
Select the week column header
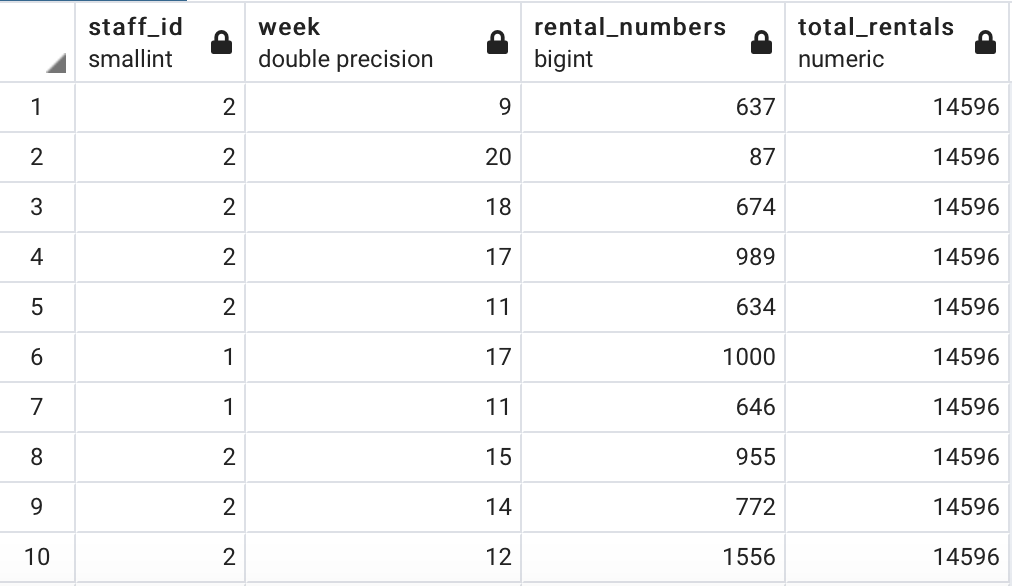coord(383,43)
